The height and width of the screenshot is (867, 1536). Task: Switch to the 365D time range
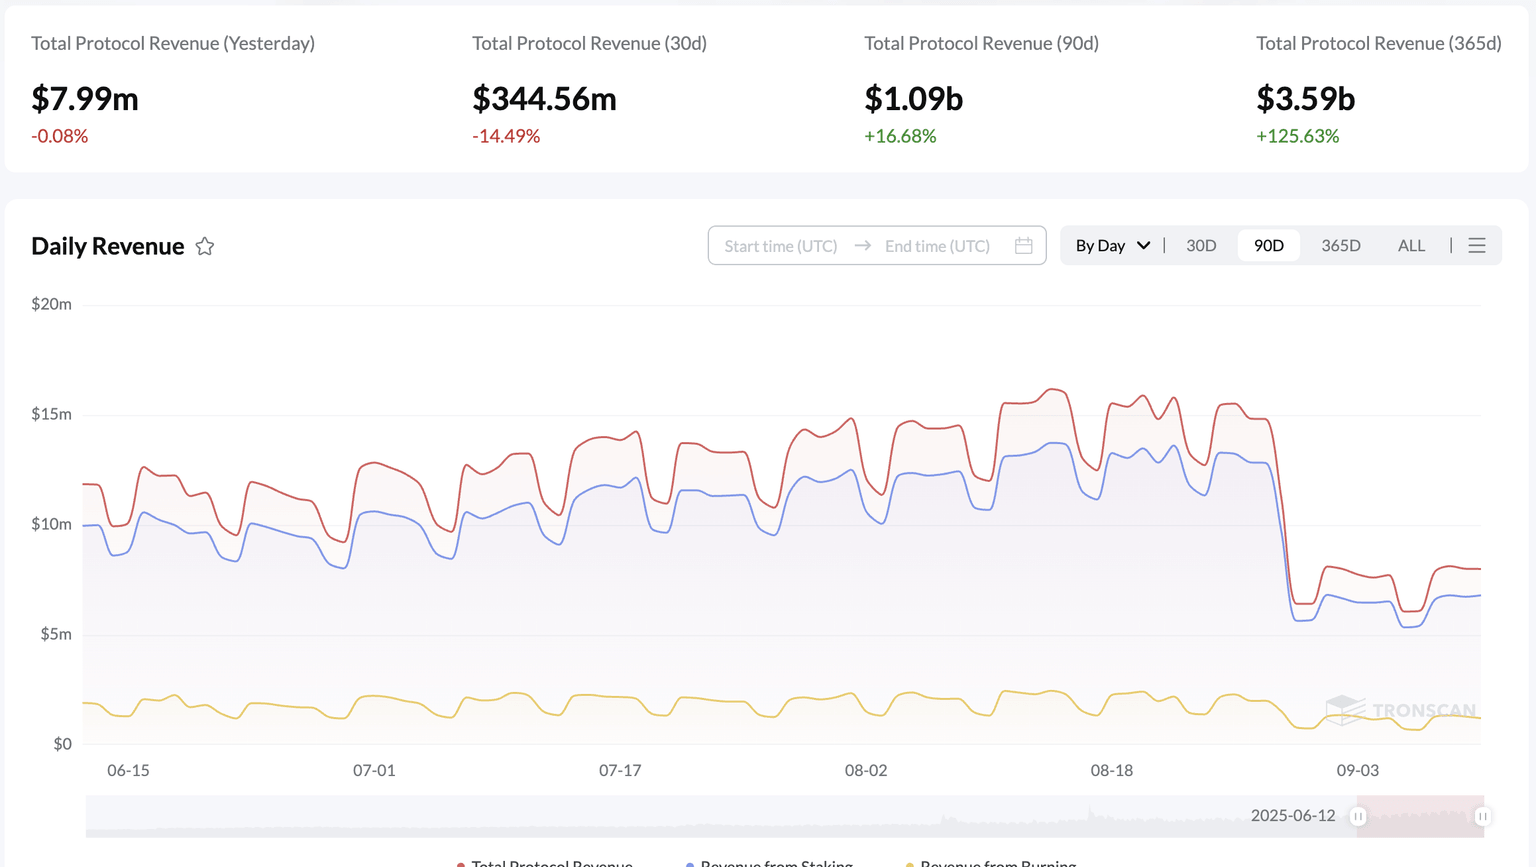pos(1340,246)
